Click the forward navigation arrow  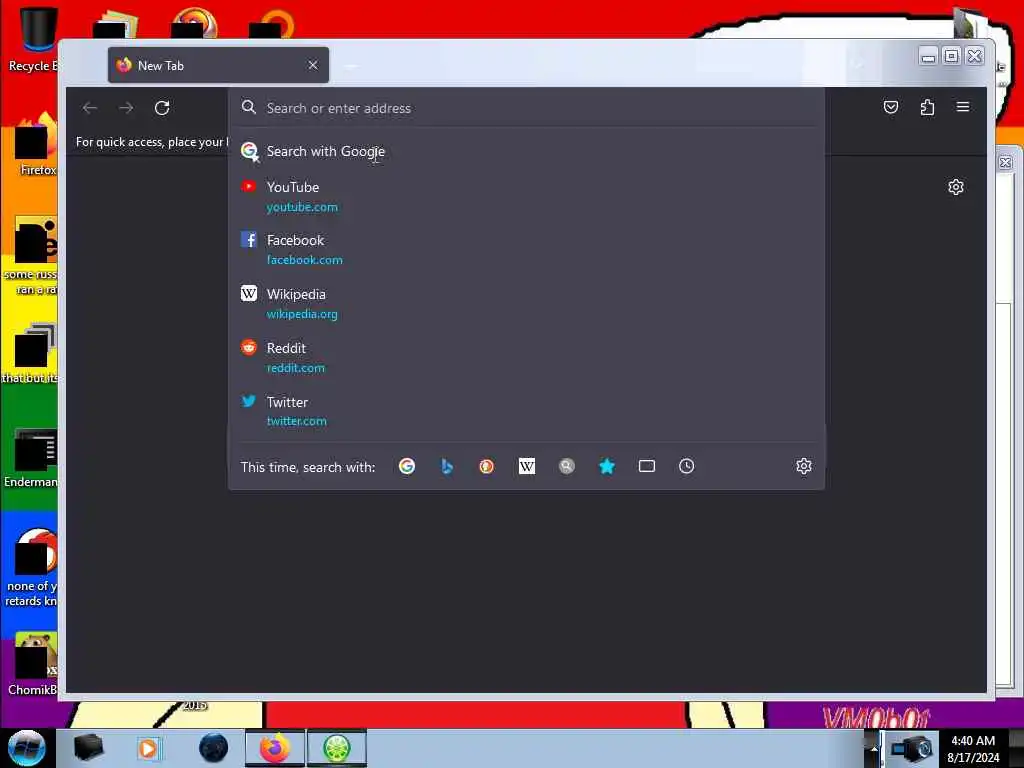tap(126, 108)
